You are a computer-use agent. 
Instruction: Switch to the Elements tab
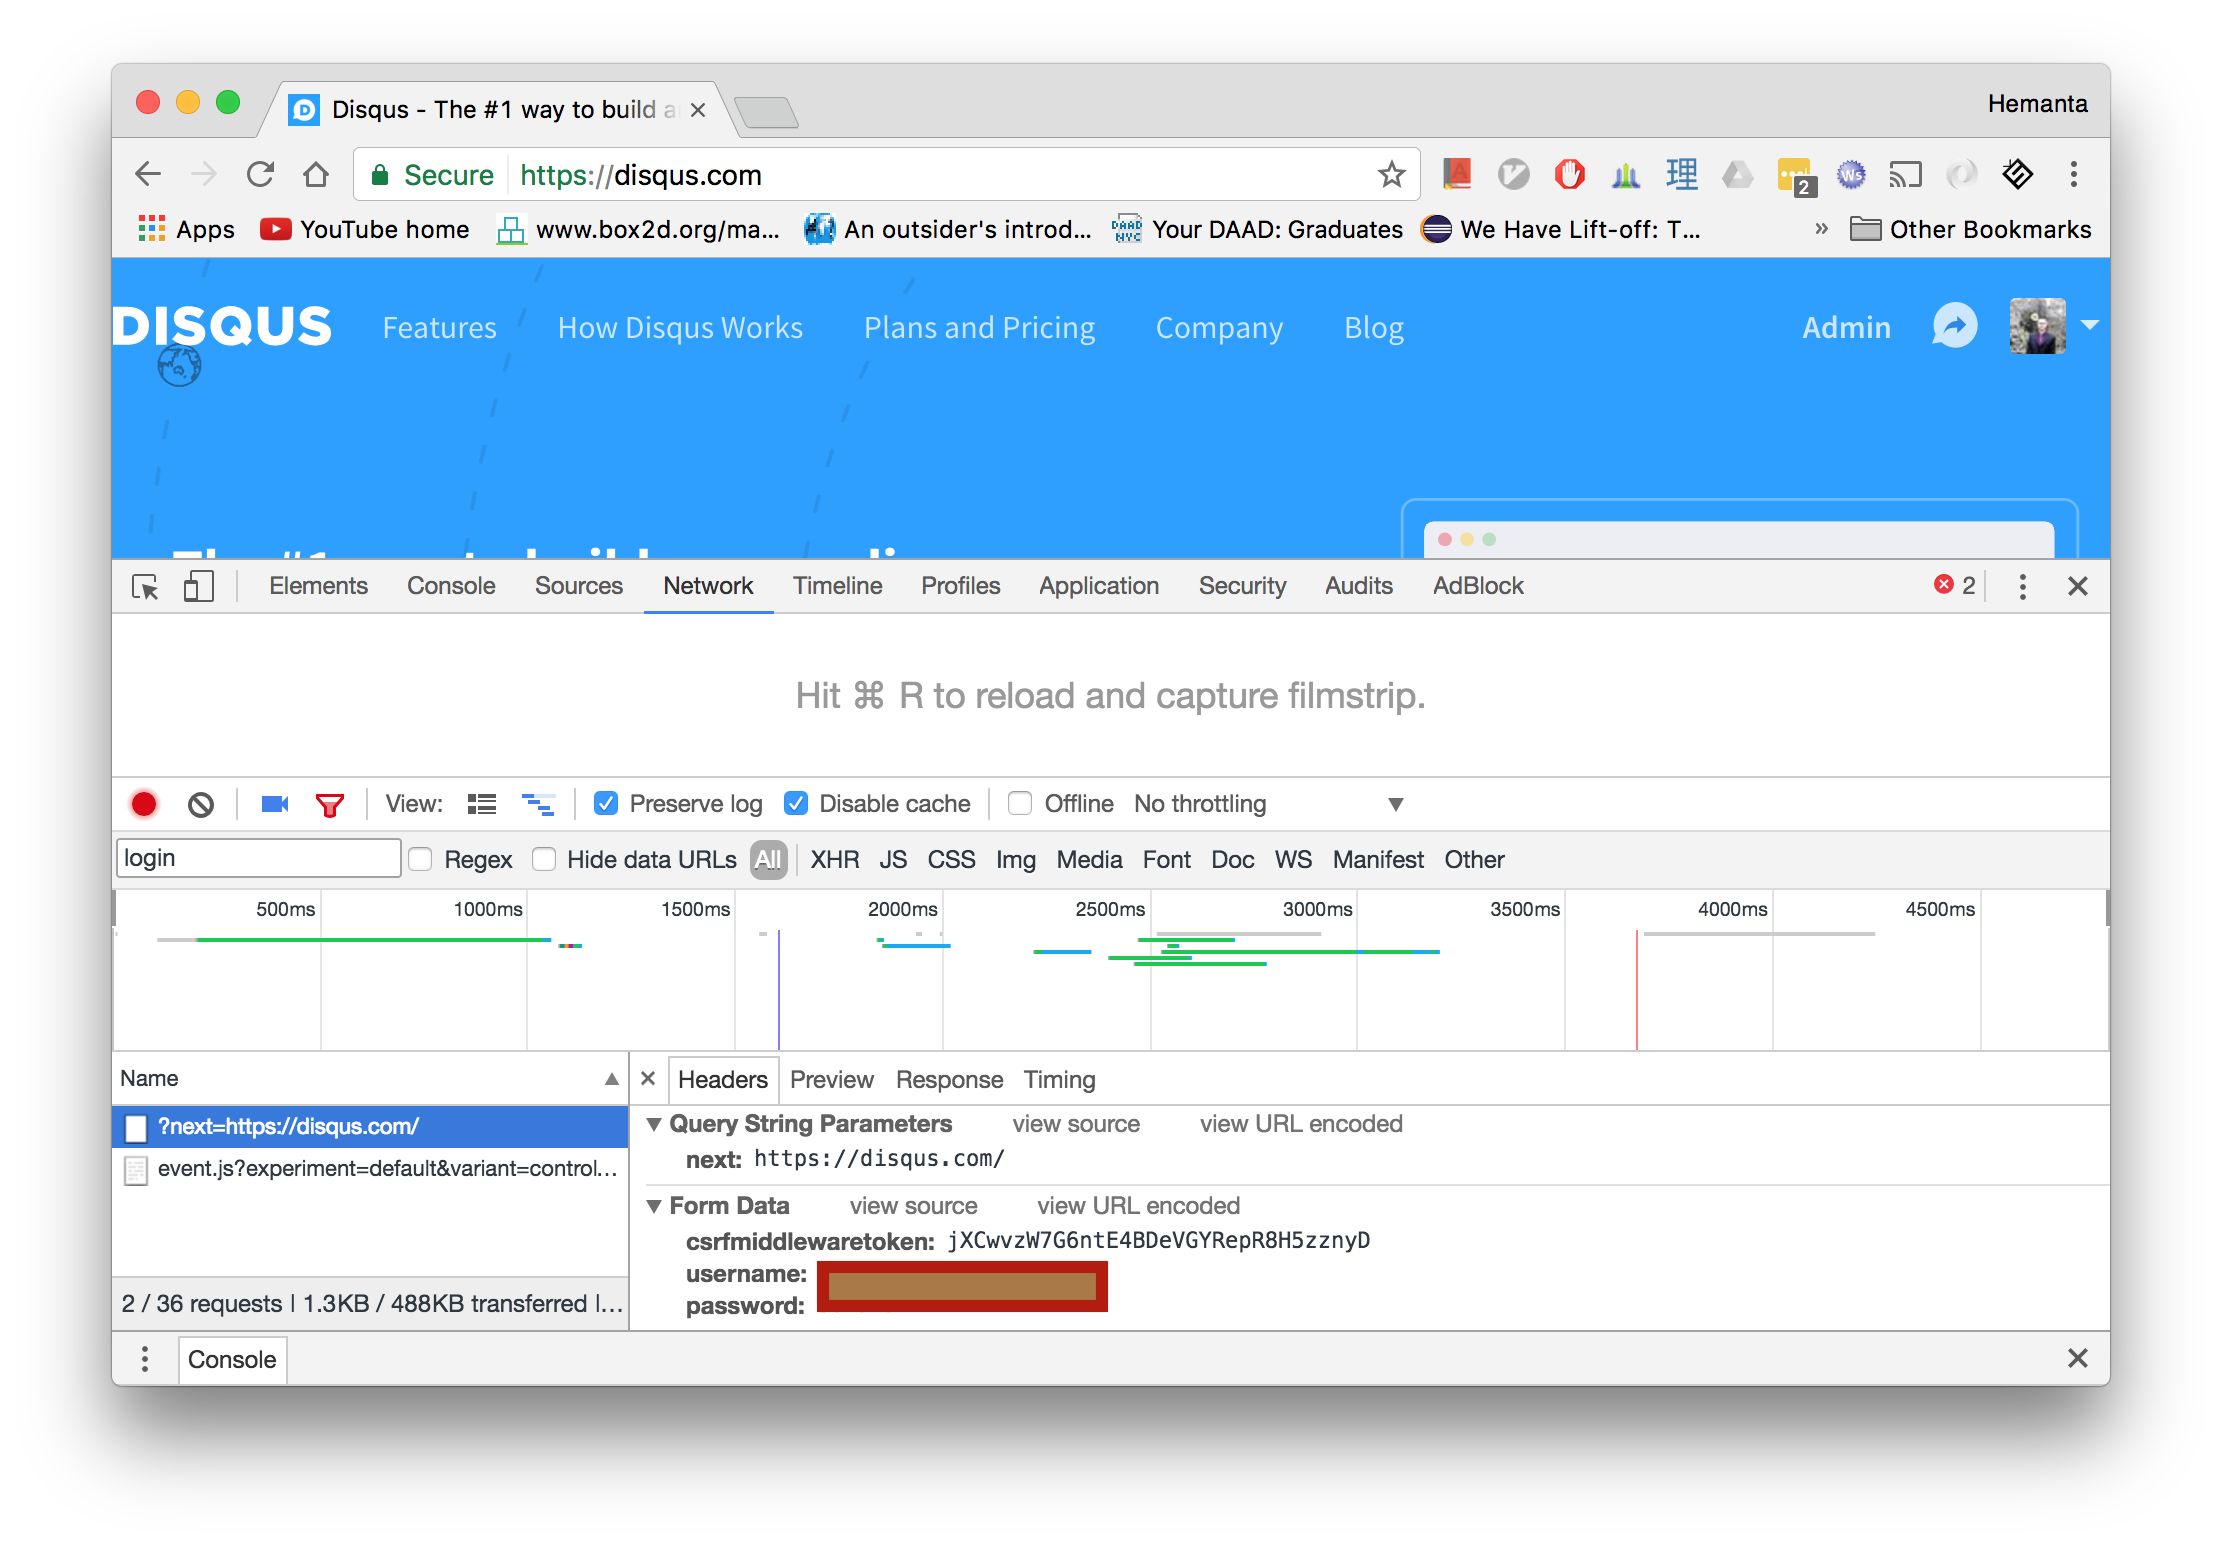coord(318,586)
